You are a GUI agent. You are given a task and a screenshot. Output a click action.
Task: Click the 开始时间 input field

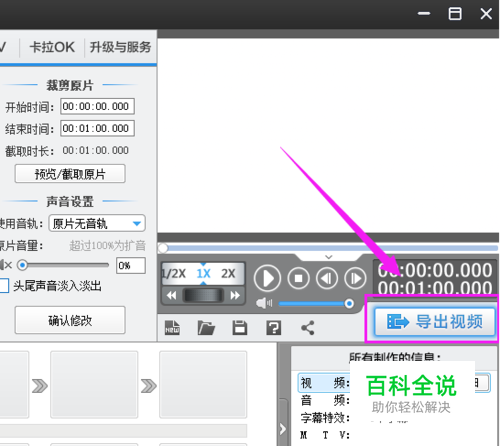pyautogui.click(x=97, y=106)
